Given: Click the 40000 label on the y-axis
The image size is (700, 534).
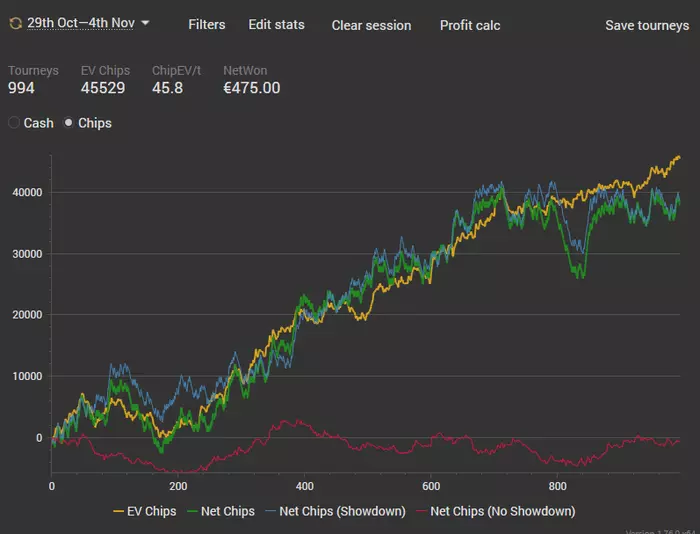Looking at the screenshot, I should [26, 192].
